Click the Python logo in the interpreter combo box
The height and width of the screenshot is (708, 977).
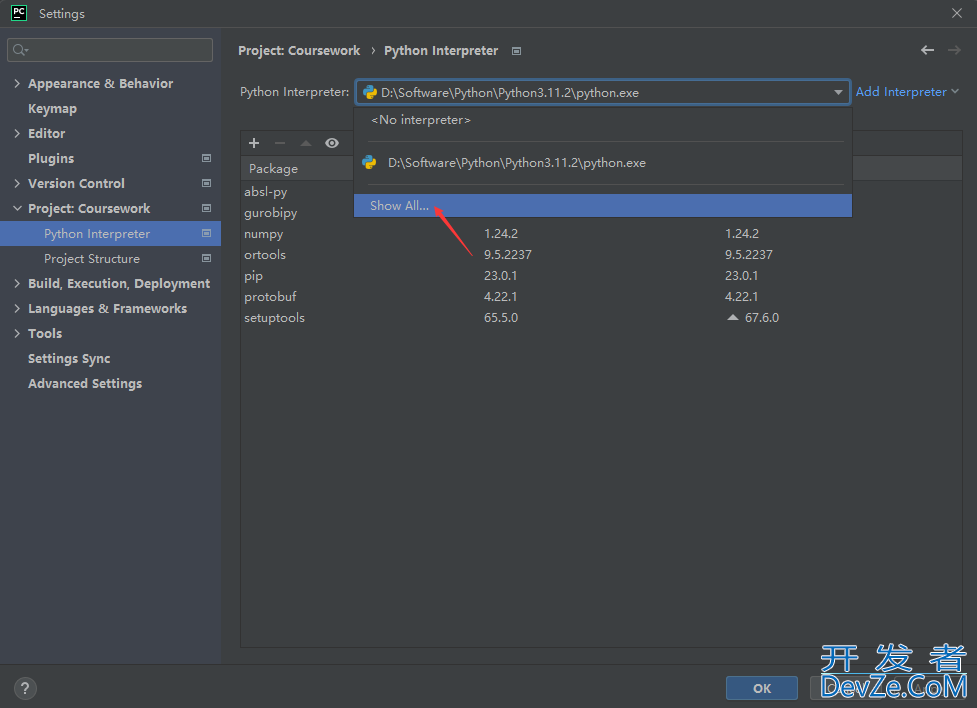(x=370, y=92)
